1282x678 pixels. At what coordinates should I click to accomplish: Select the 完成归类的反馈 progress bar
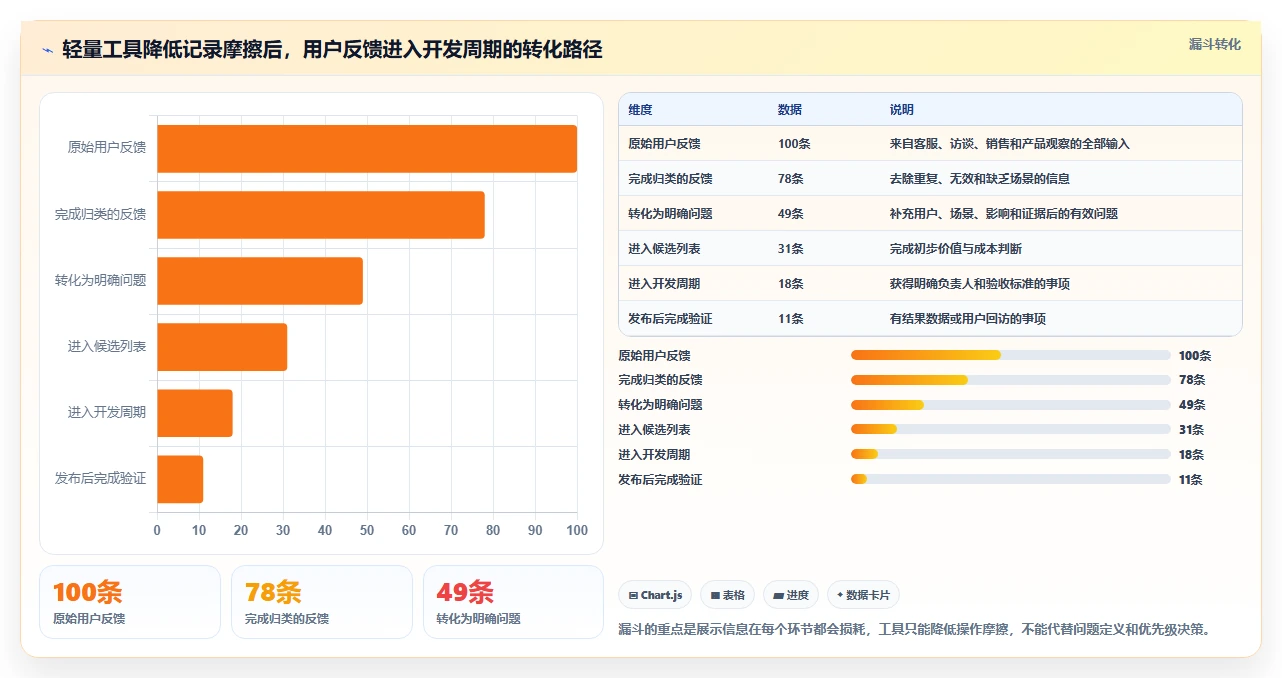click(1010, 380)
